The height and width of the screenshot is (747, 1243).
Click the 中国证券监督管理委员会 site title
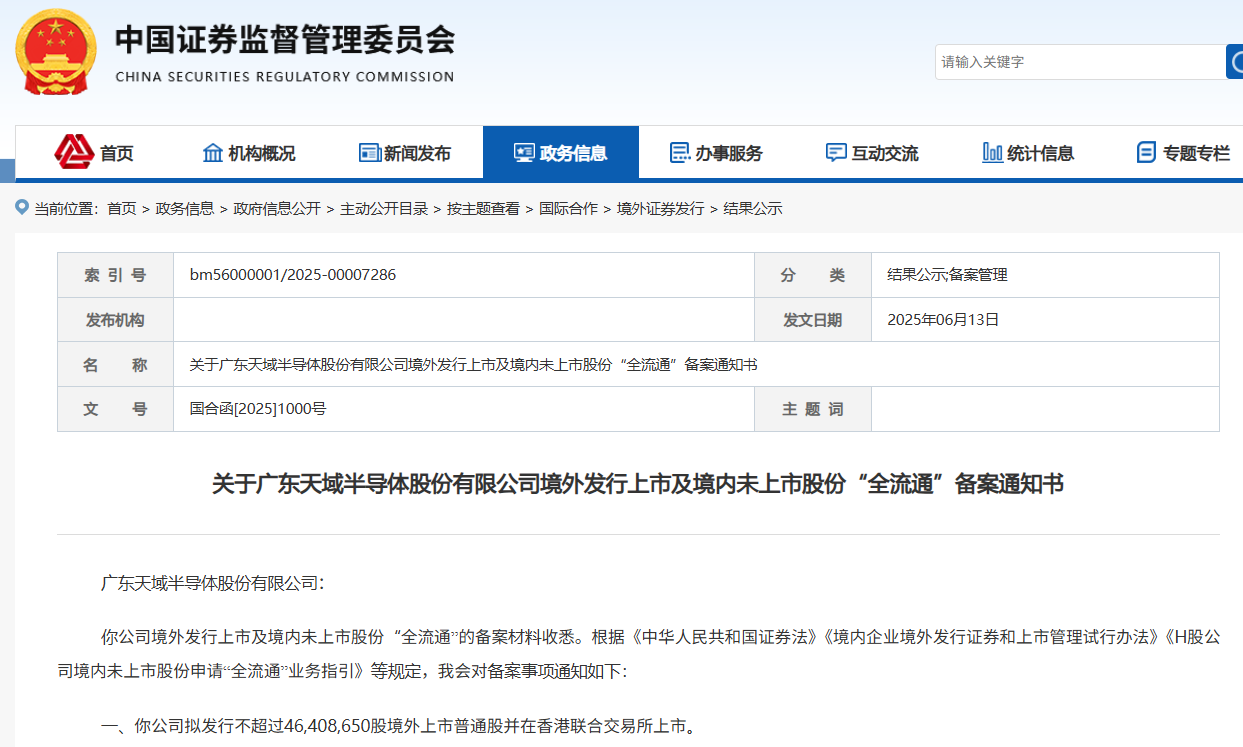tap(285, 40)
